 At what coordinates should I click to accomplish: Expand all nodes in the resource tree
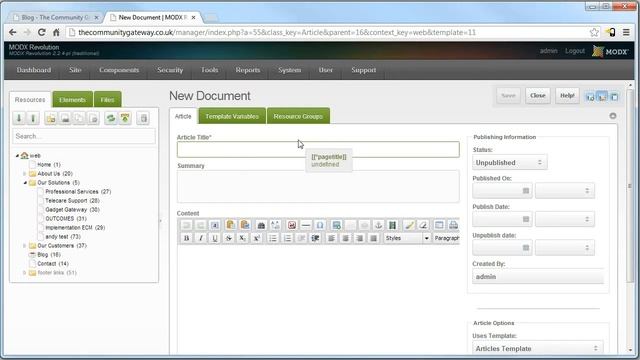[x=19, y=118]
